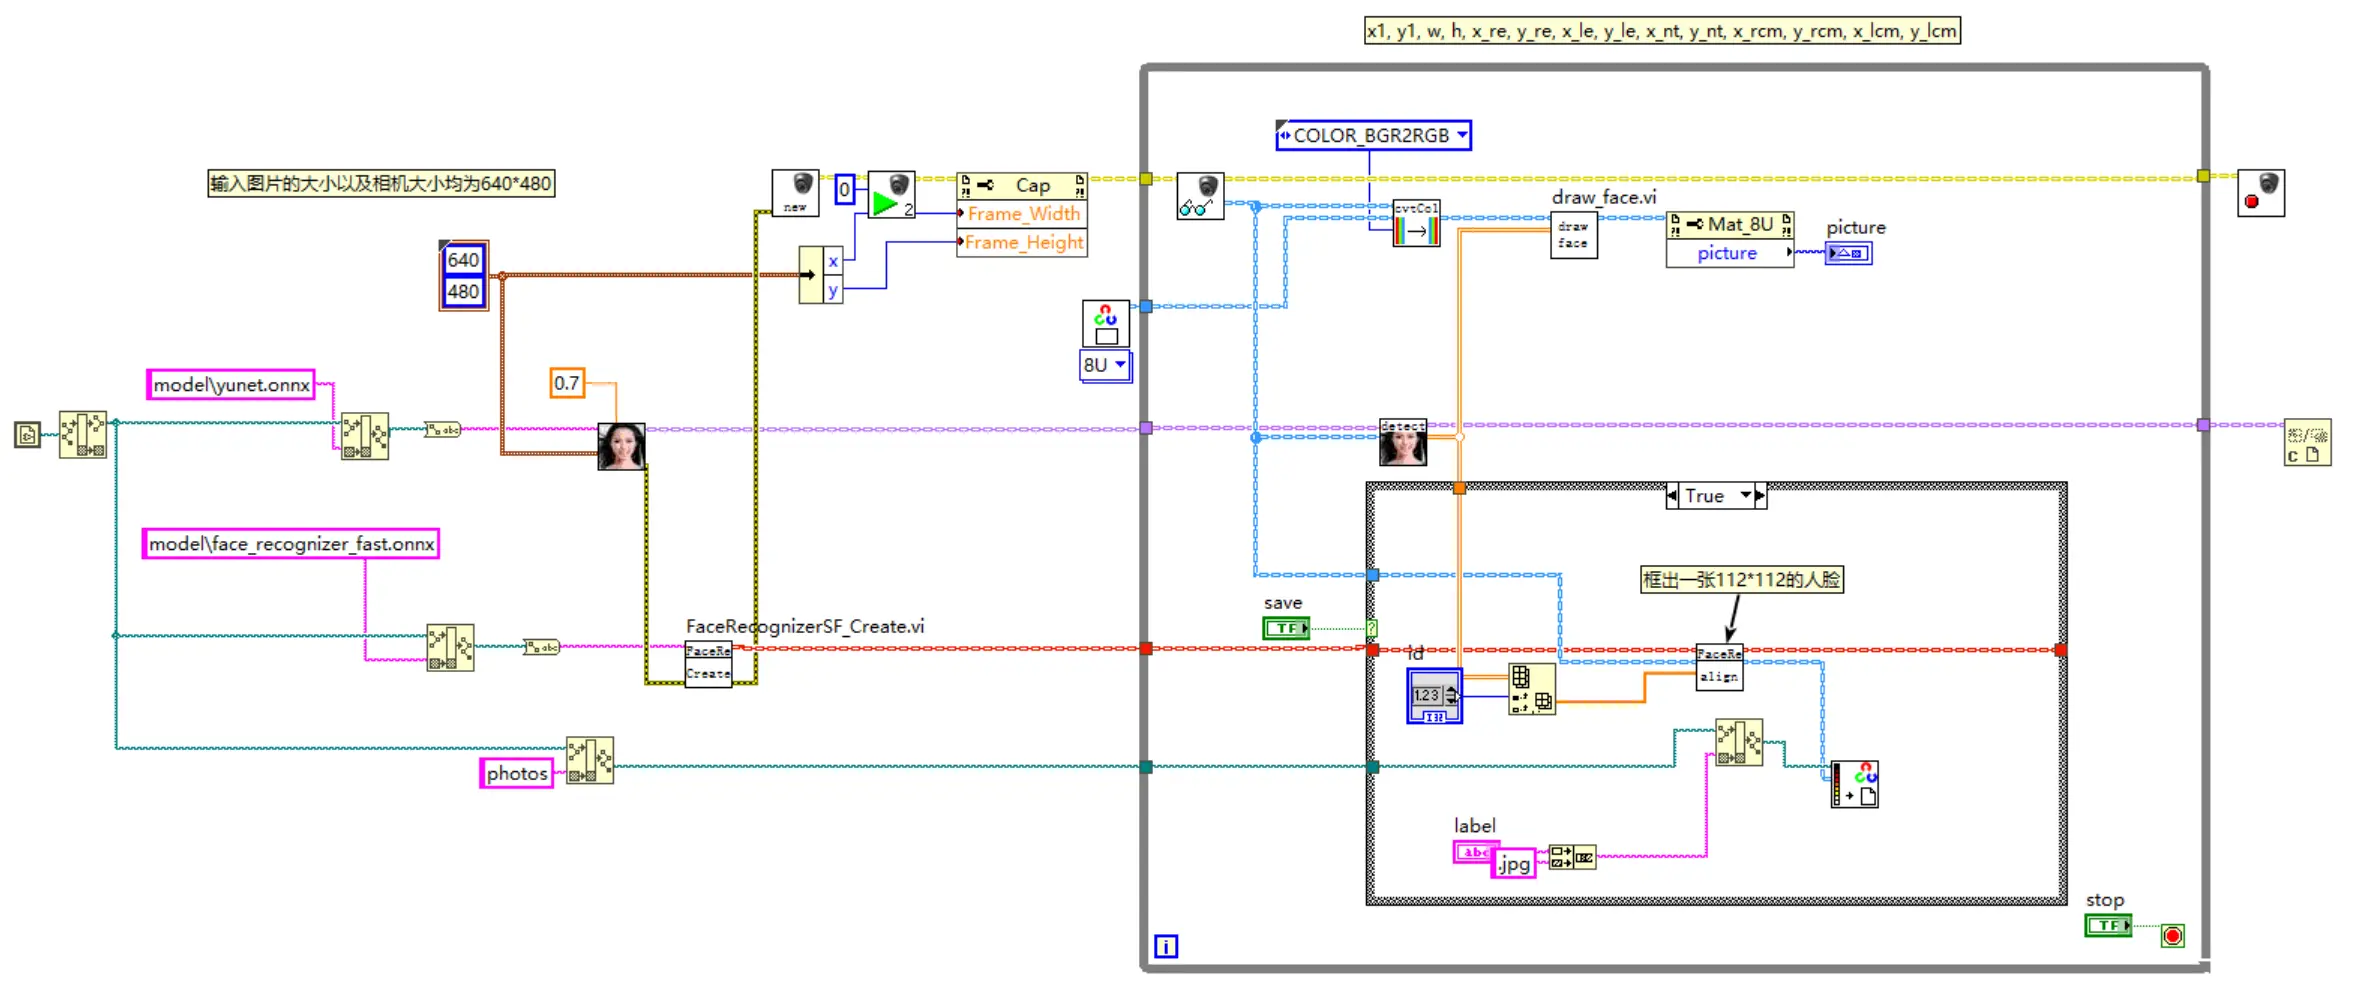Edit the model\face_recognizer_fast.onnx constant
The width and height of the screenshot is (2362, 985).
291,544
